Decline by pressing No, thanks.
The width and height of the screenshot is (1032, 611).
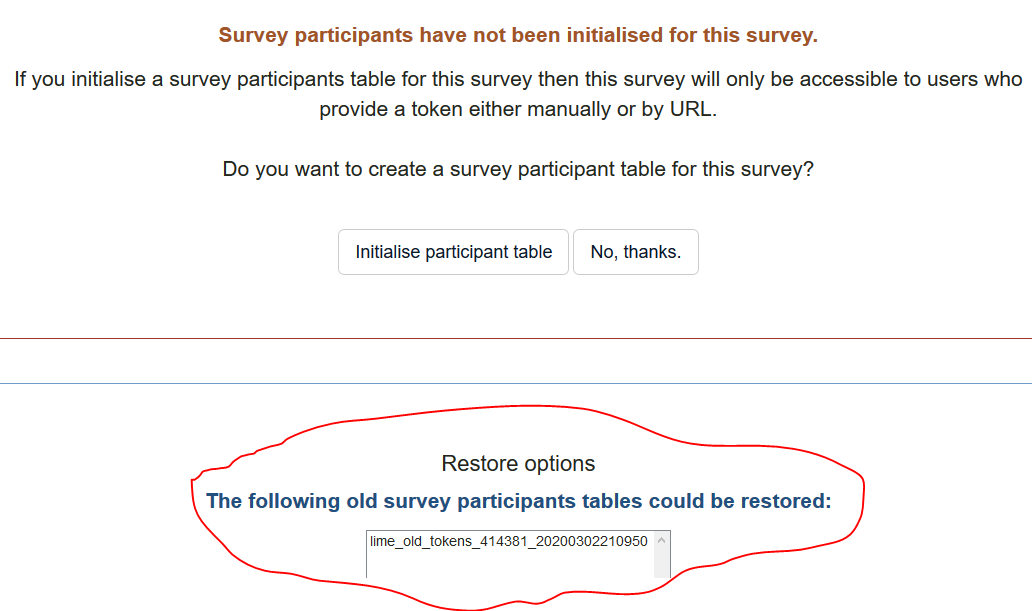tap(635, 252)
